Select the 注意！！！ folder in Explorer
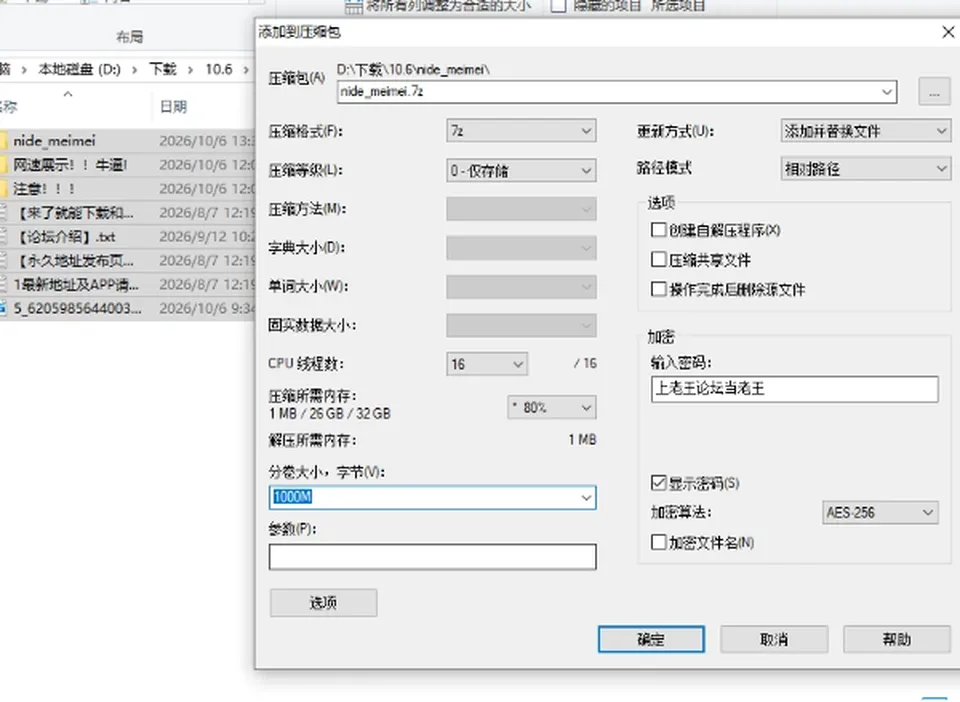 (x=44, y=189)
